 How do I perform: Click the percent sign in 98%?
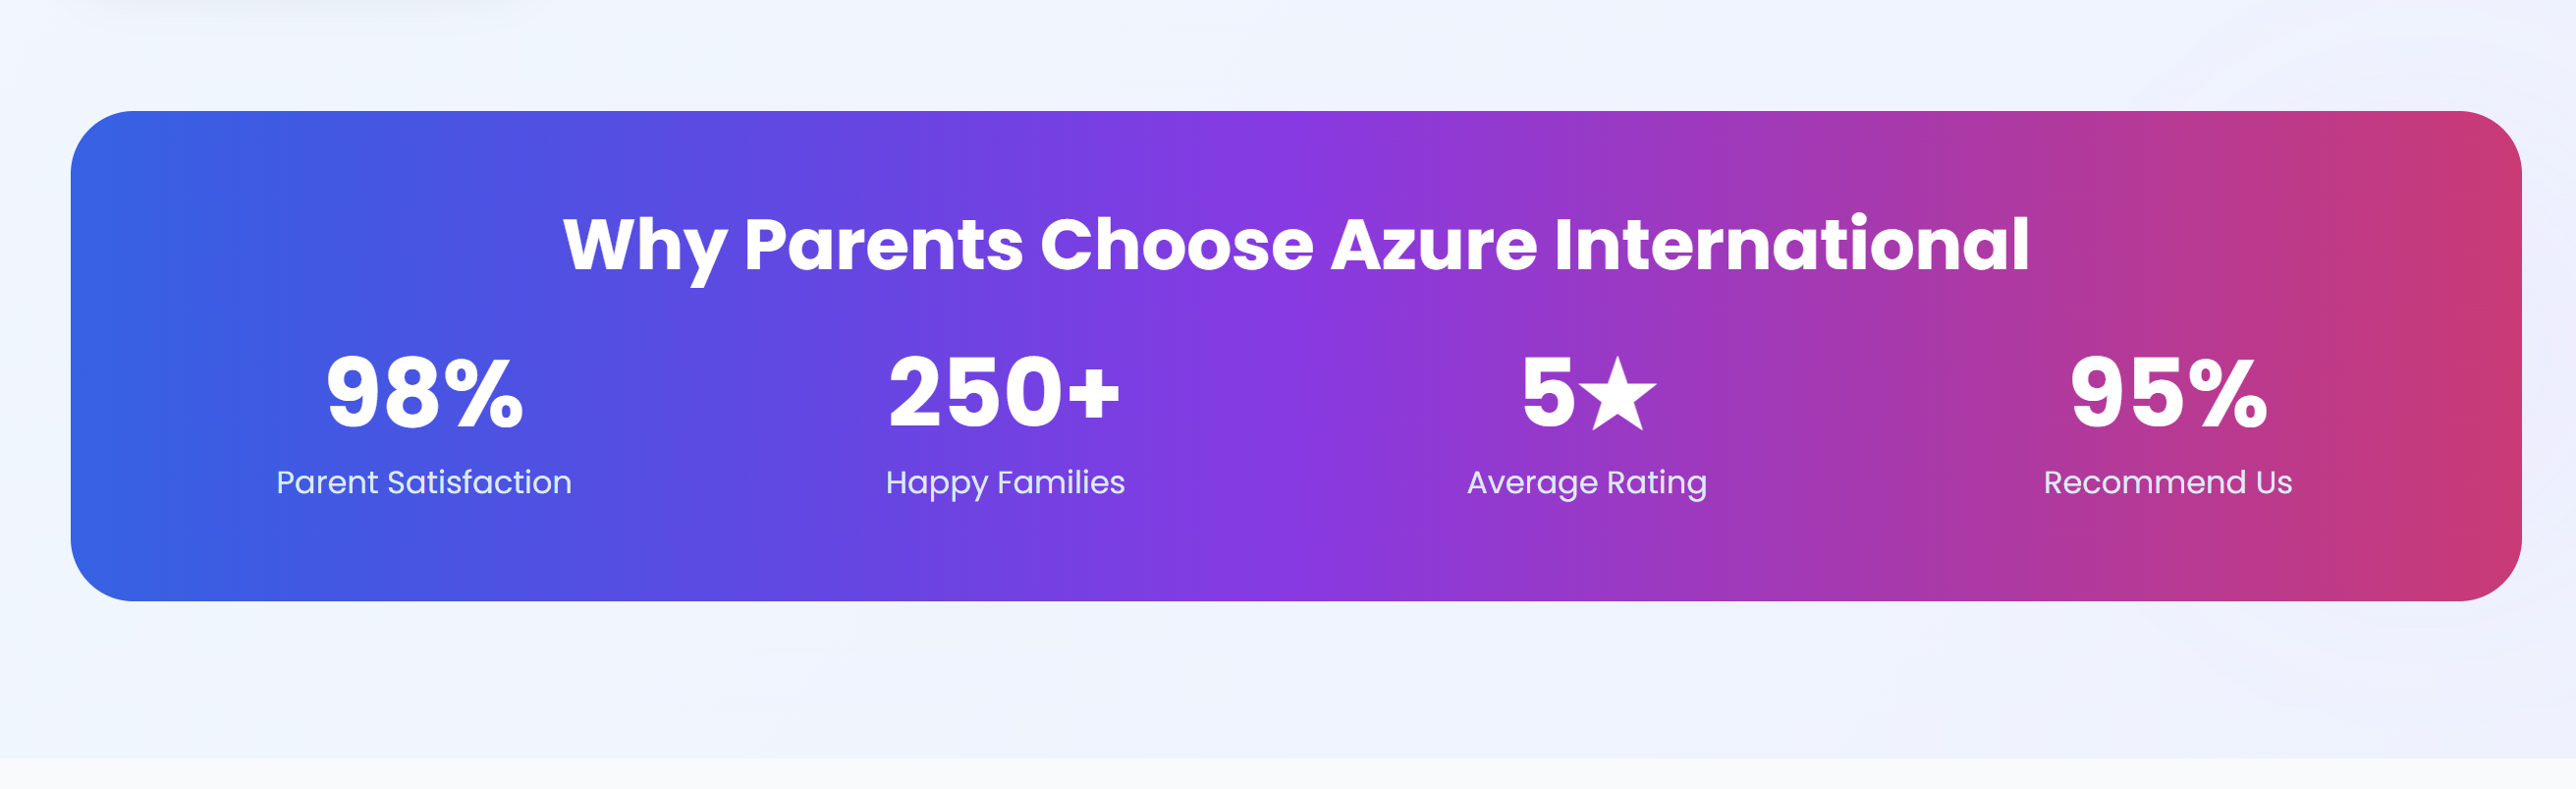484,393
